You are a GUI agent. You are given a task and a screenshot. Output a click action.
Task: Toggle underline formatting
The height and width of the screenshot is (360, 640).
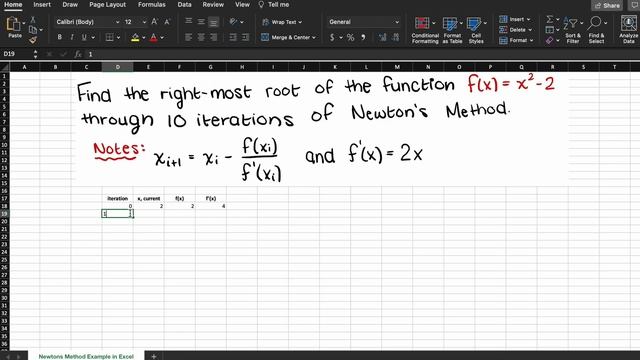point(84,37)
